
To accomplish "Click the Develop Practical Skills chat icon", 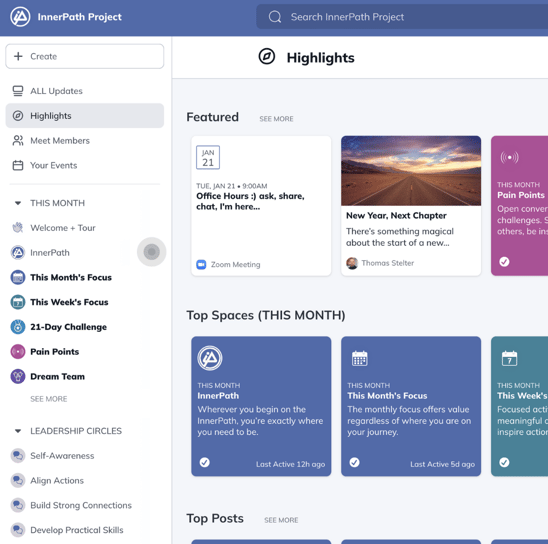I will pyautogui.click(x=18, y=530).
